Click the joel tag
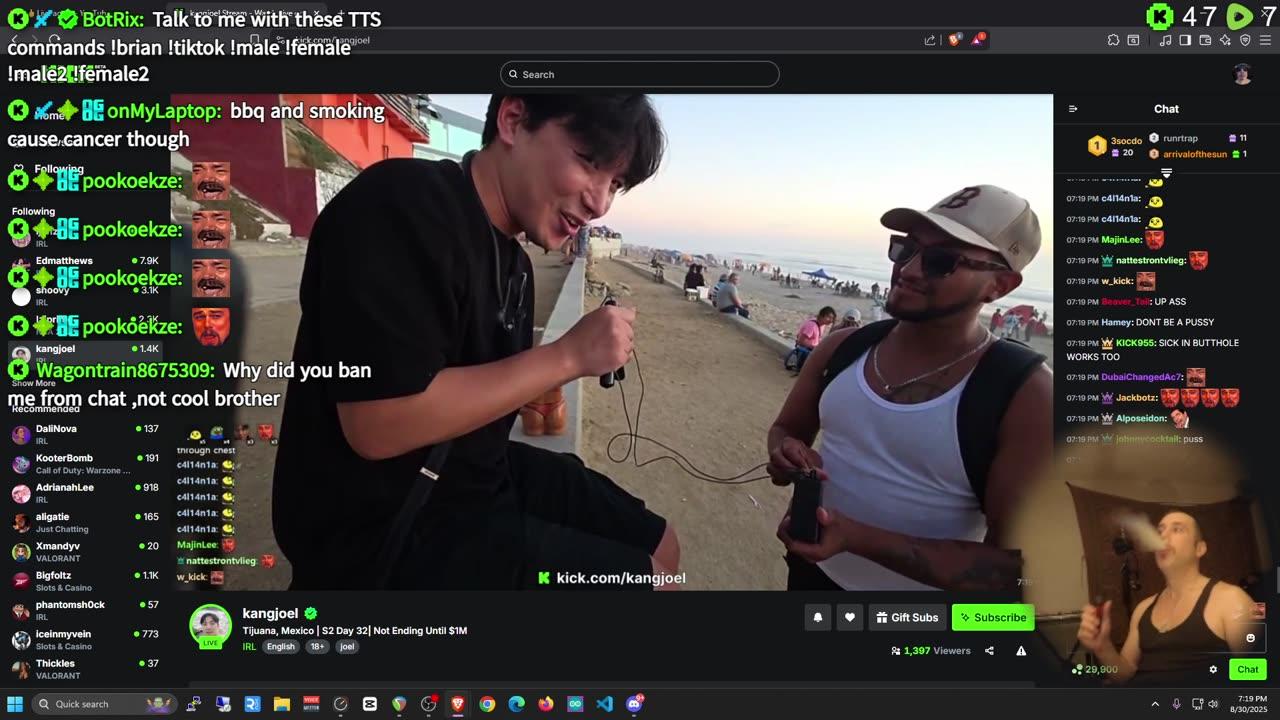Viewport: 1280px width, 720px height. (347, 646)
